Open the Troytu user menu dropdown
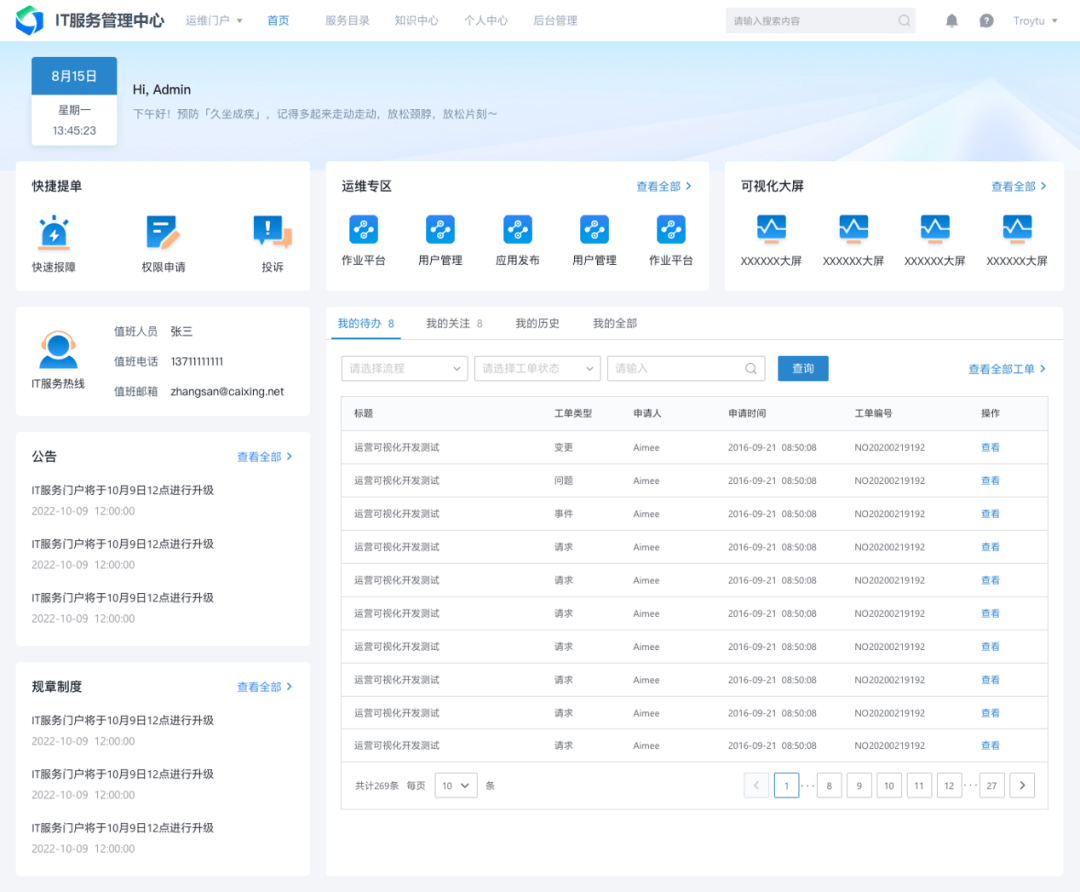This screenshot has height=892, width=1080. point(1035,21)
